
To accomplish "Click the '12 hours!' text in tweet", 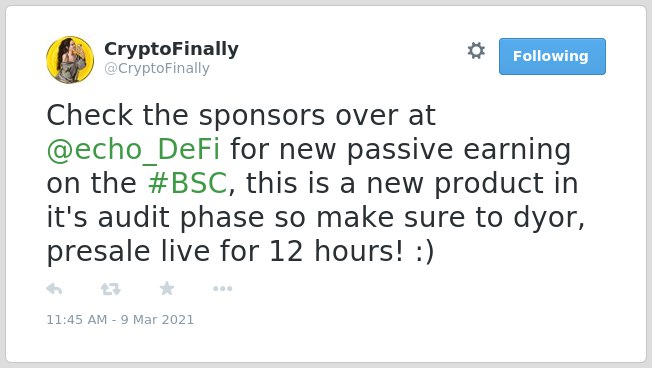I will click(336, 252).
